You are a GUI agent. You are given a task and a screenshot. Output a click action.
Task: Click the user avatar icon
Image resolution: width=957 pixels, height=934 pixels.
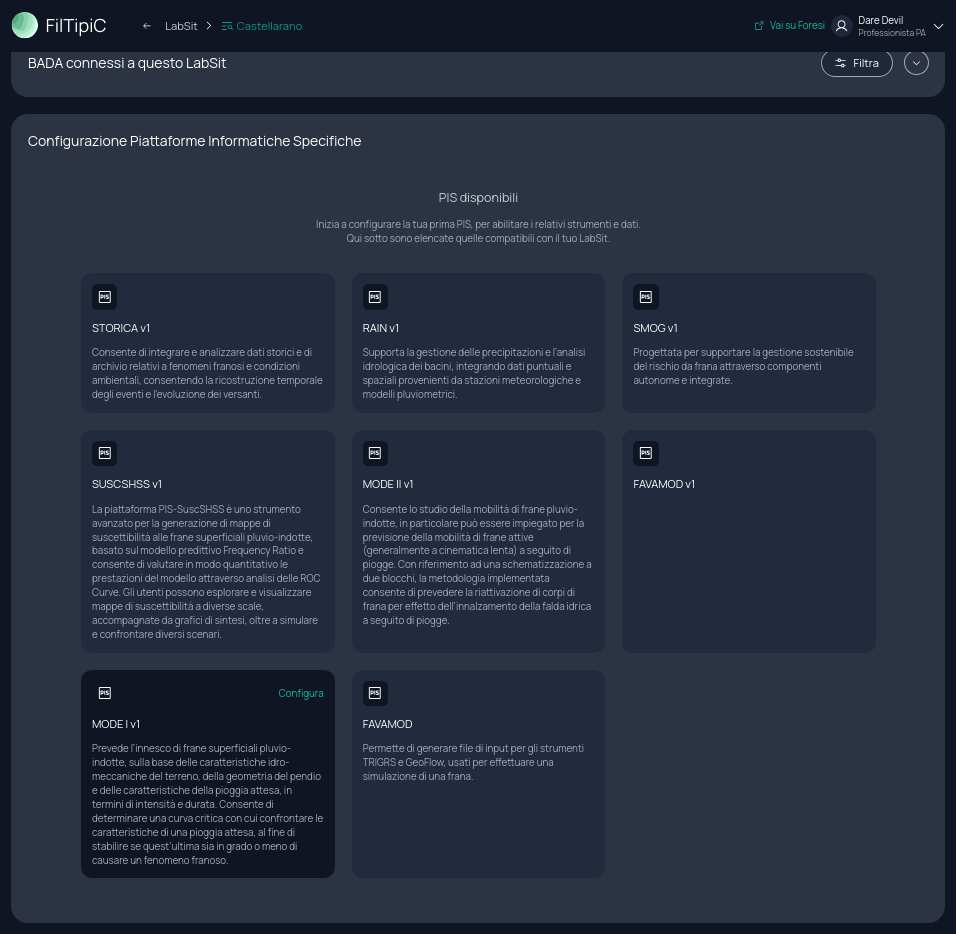pos(842,26)
